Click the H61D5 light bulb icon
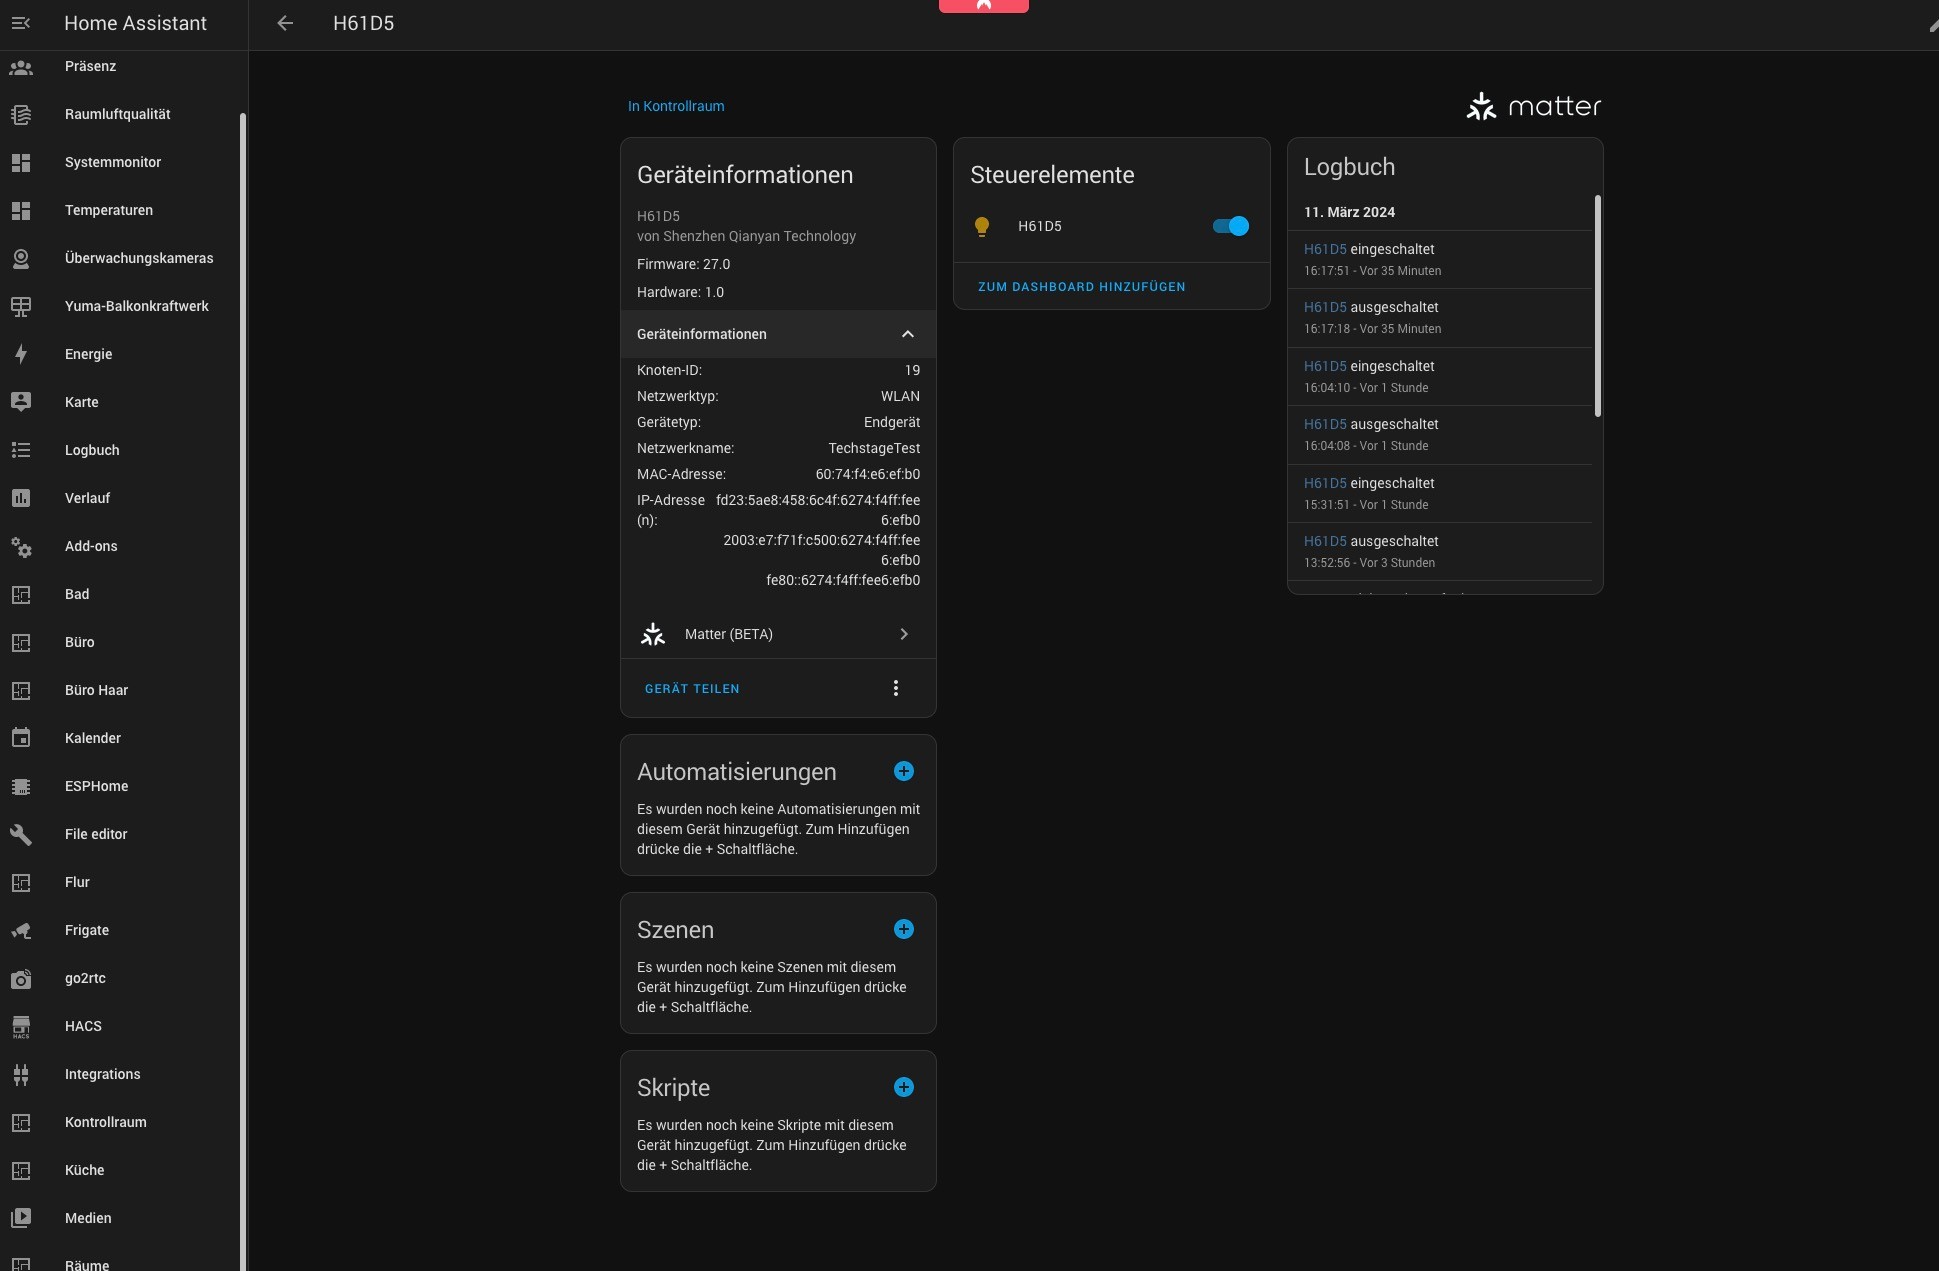The image size is (1939, 1271). click(x=982, y=227)
